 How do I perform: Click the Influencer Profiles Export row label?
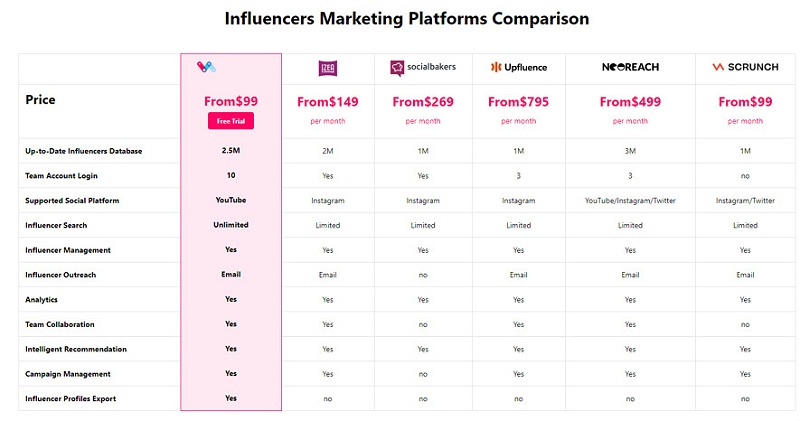[x=71, y=398]
